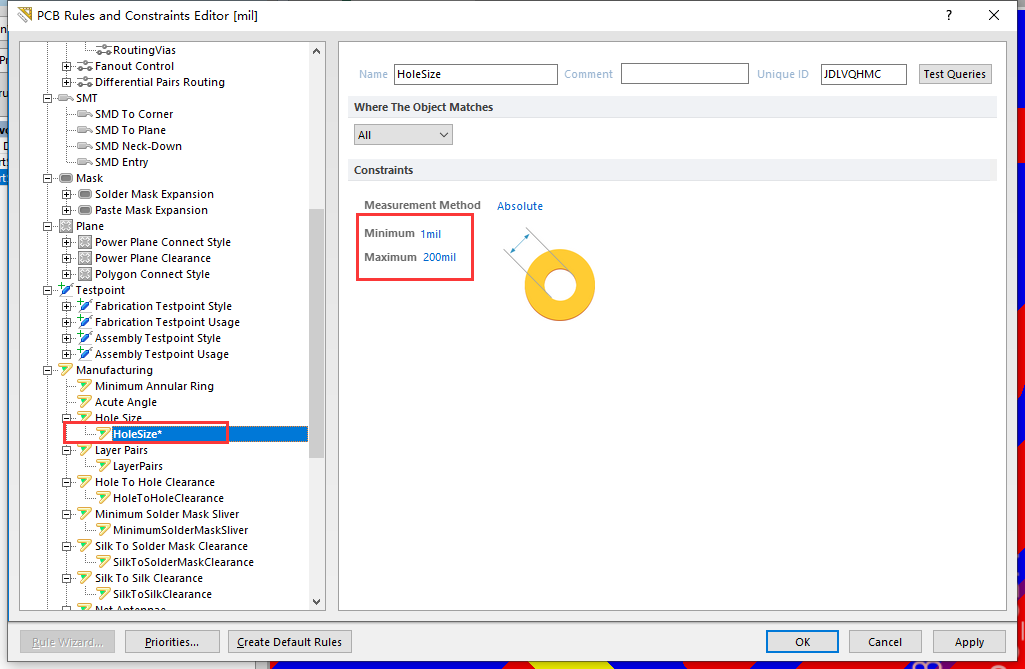Change the Absolute measurement method
Screen dimensions: 1025x669
coord(520,206)
